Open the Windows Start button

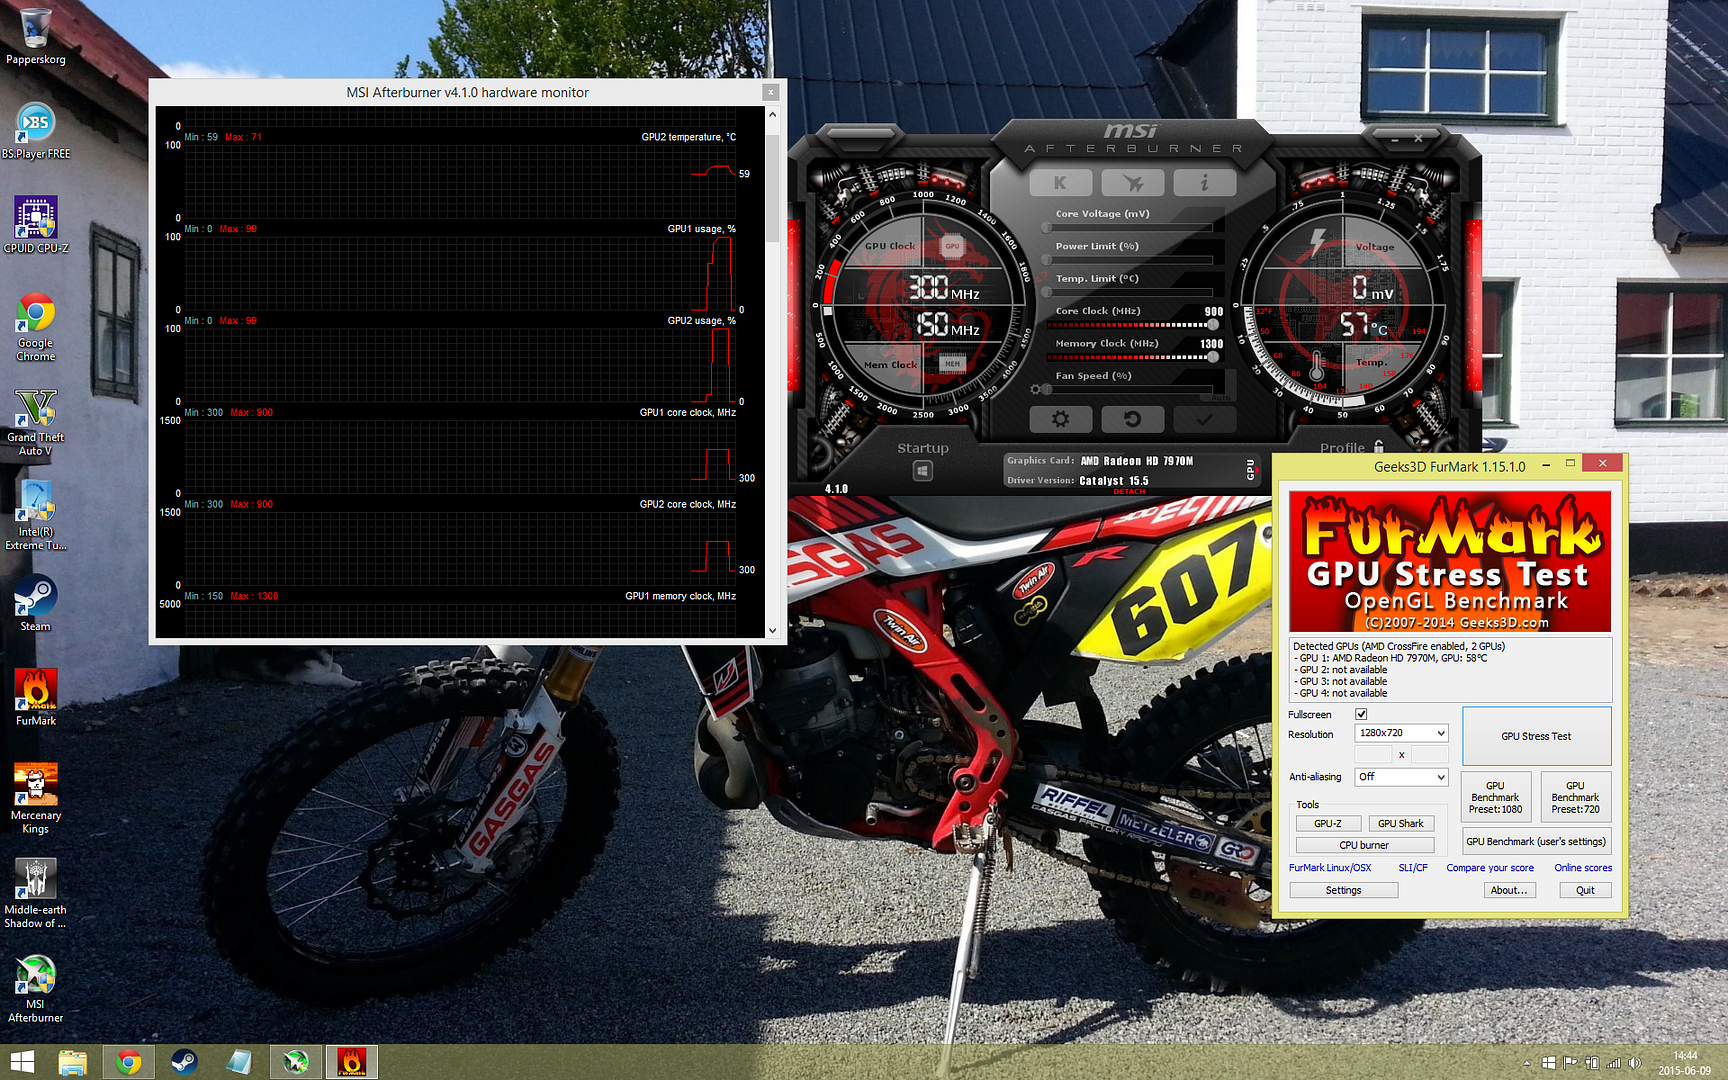click(22, 1062)
